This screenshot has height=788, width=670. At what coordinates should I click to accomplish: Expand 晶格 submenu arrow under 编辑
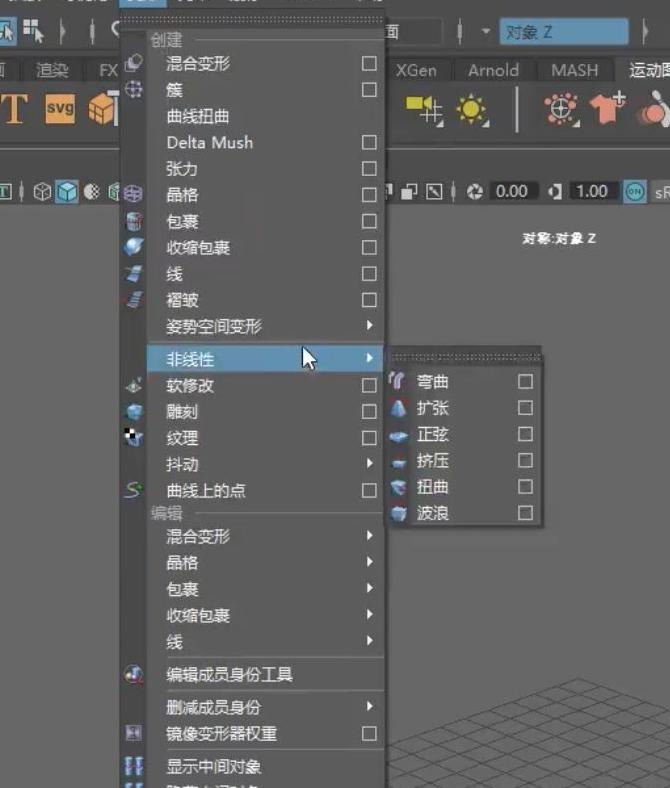coord(370,562)
